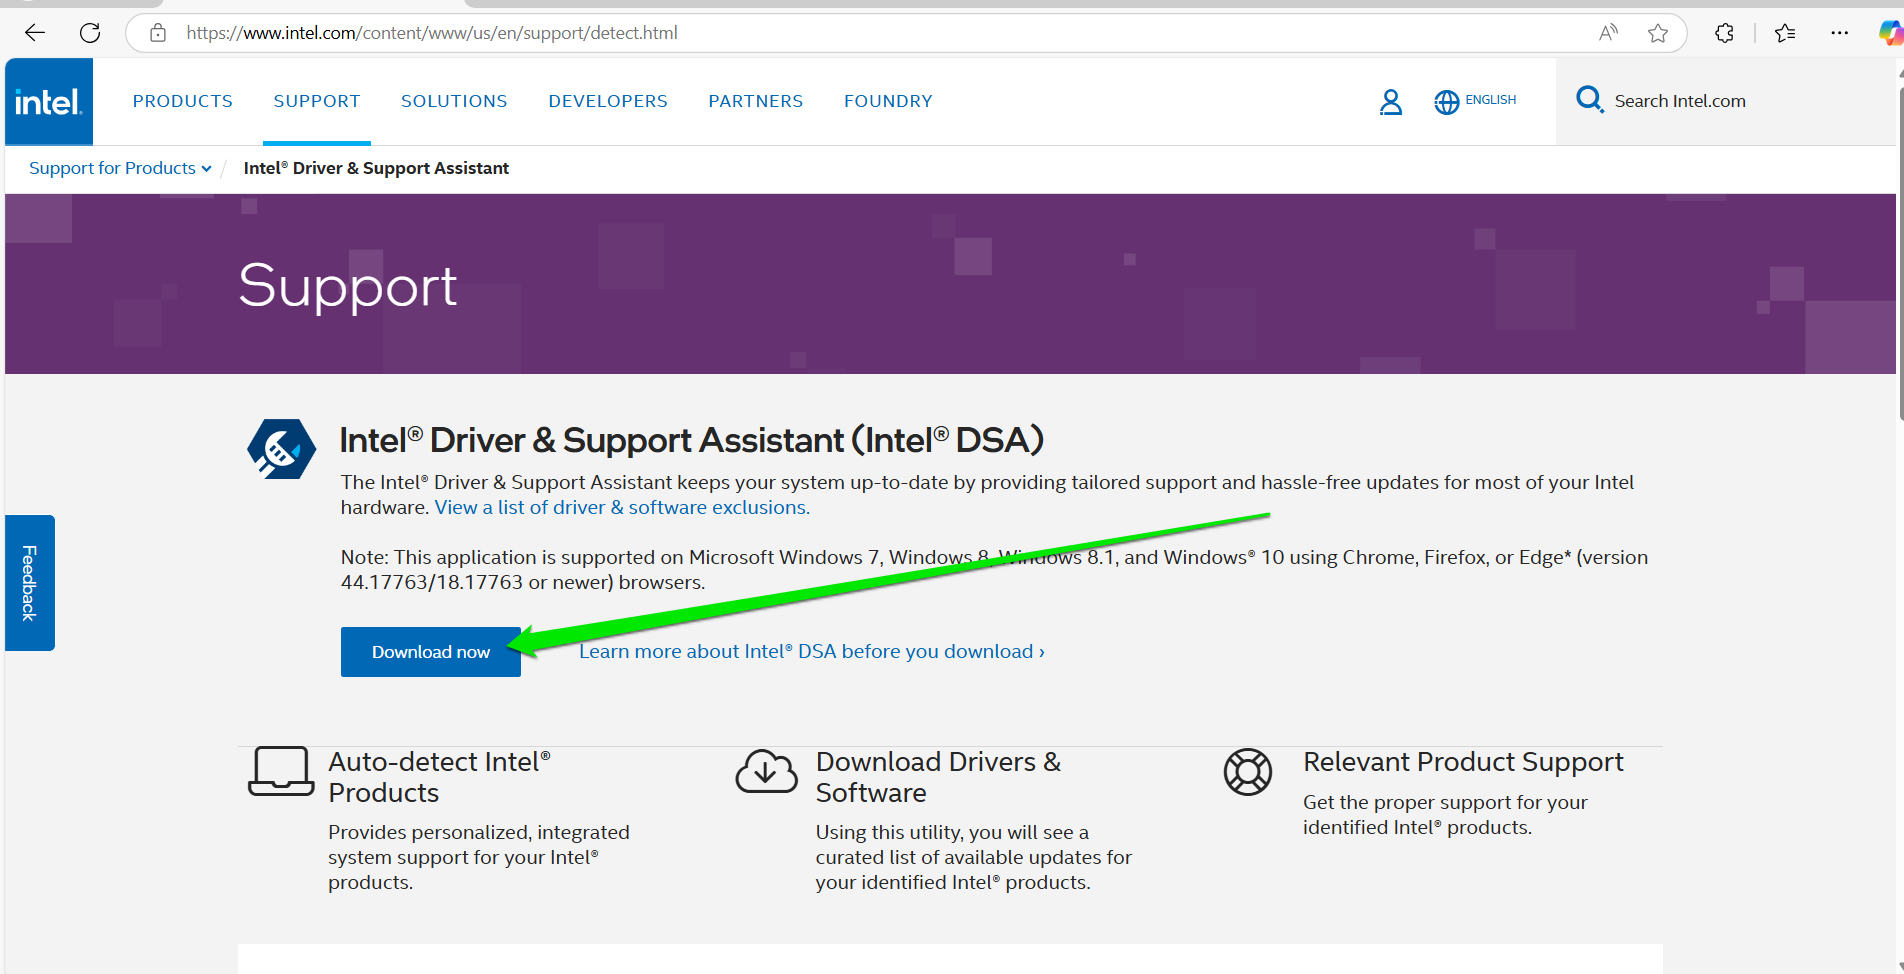Image resolution: width=1904 pixels, height=974 pixels.
Task: Go to Intel home via logo
Action: [x=49, y=102]
